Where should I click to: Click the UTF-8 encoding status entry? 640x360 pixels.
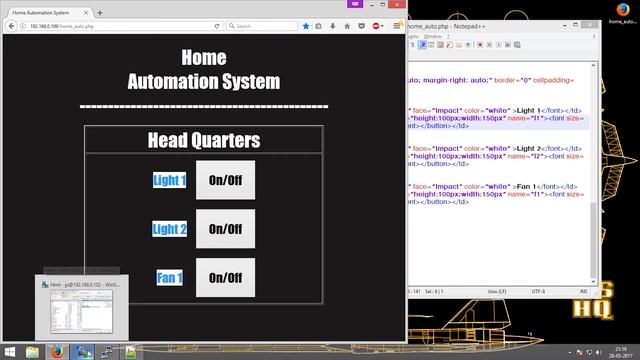538,291
